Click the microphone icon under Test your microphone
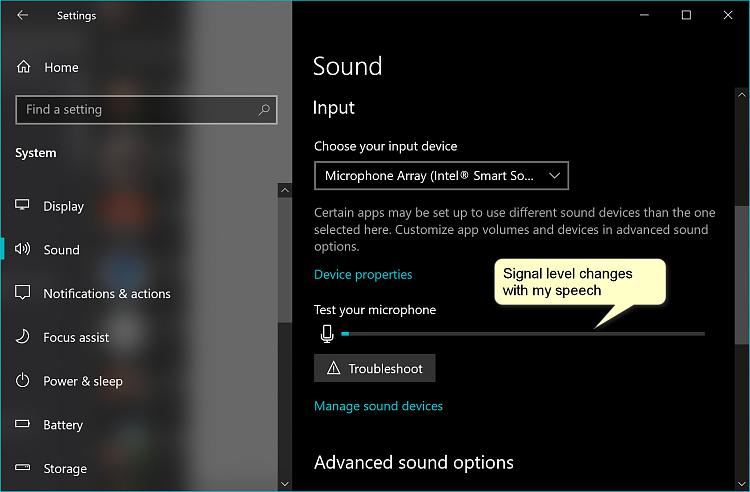Screen dimensions: 750x492 tap(327, 333)
